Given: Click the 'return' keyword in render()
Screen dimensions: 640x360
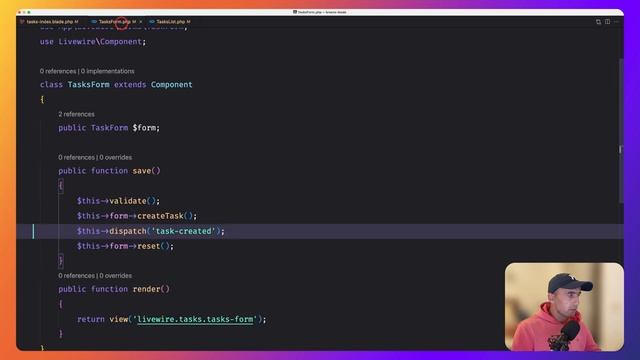Looking at the screenshot, I should 91,319.
